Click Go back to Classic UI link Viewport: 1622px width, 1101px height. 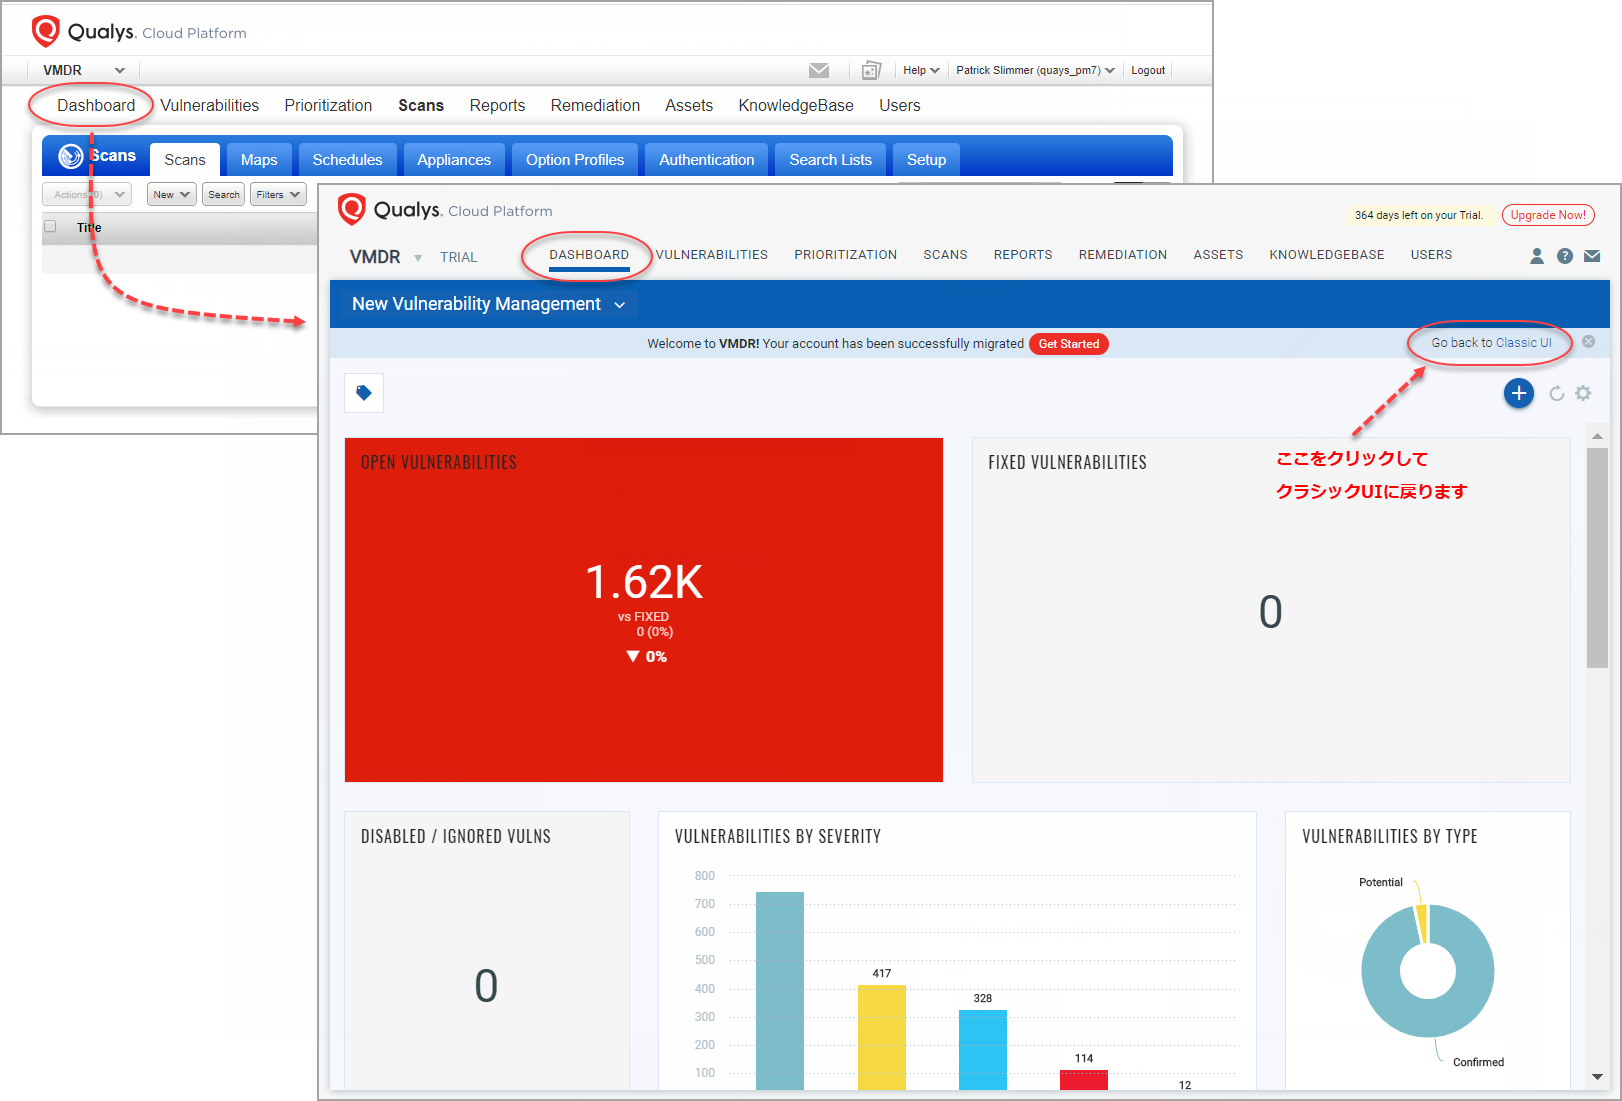1491,343
